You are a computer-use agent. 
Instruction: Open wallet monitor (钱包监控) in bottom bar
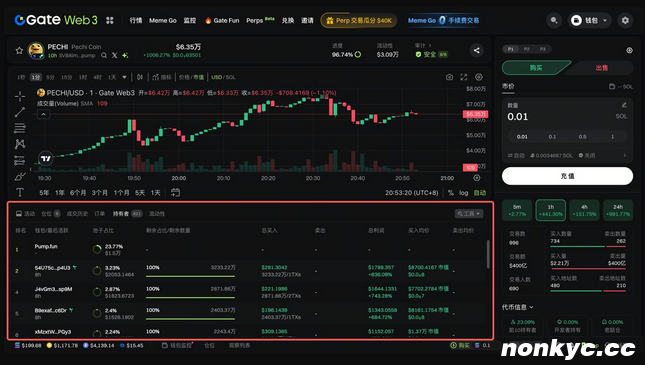click(x=177, y=345)
